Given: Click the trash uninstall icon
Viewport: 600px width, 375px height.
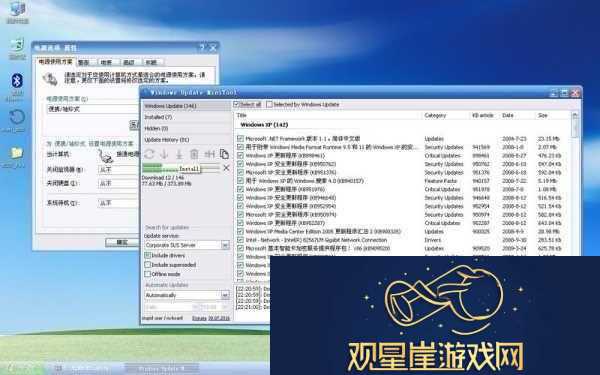Looking at the screenshot, I should [194, 154].
